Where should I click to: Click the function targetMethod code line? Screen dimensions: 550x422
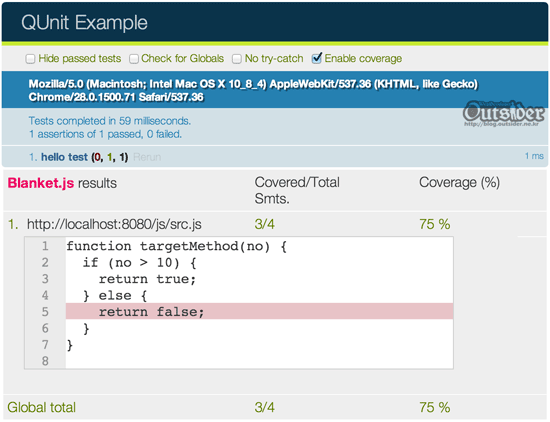[x=176, y=246]
